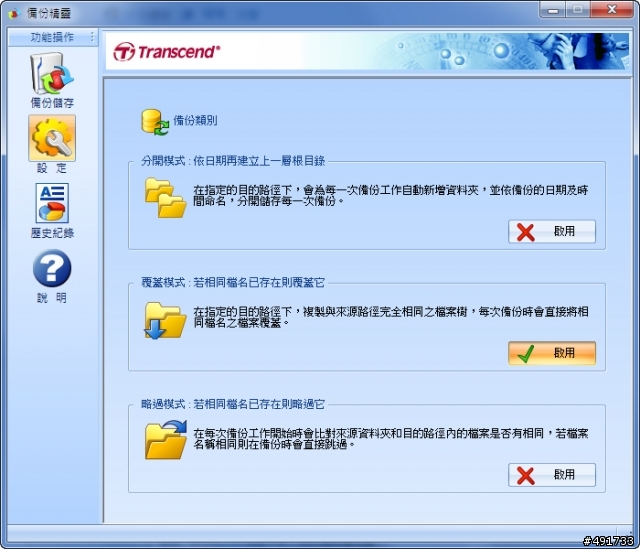Click the 備份類別 database icon

[155, 122]
